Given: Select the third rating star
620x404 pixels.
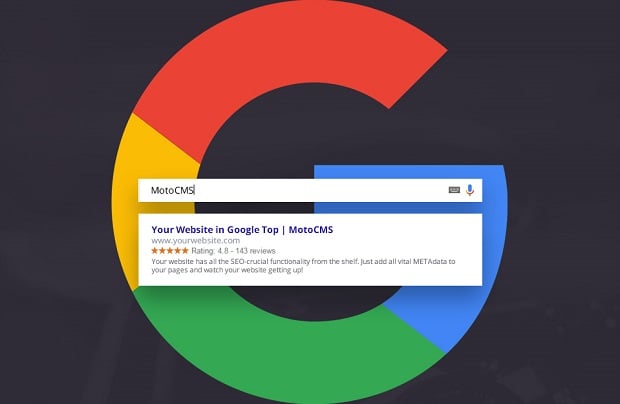Looking at the screenshot, I should click(x=170, y=251).
